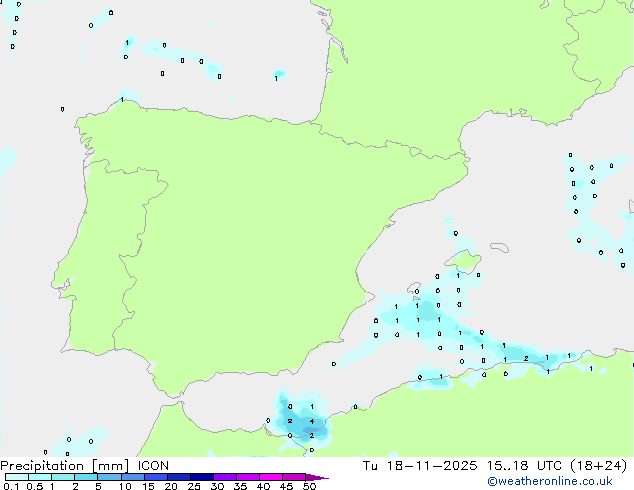Screen dimensions: 634x490
Task: Click the legend scale label '50'
Action: coord(309,486)
